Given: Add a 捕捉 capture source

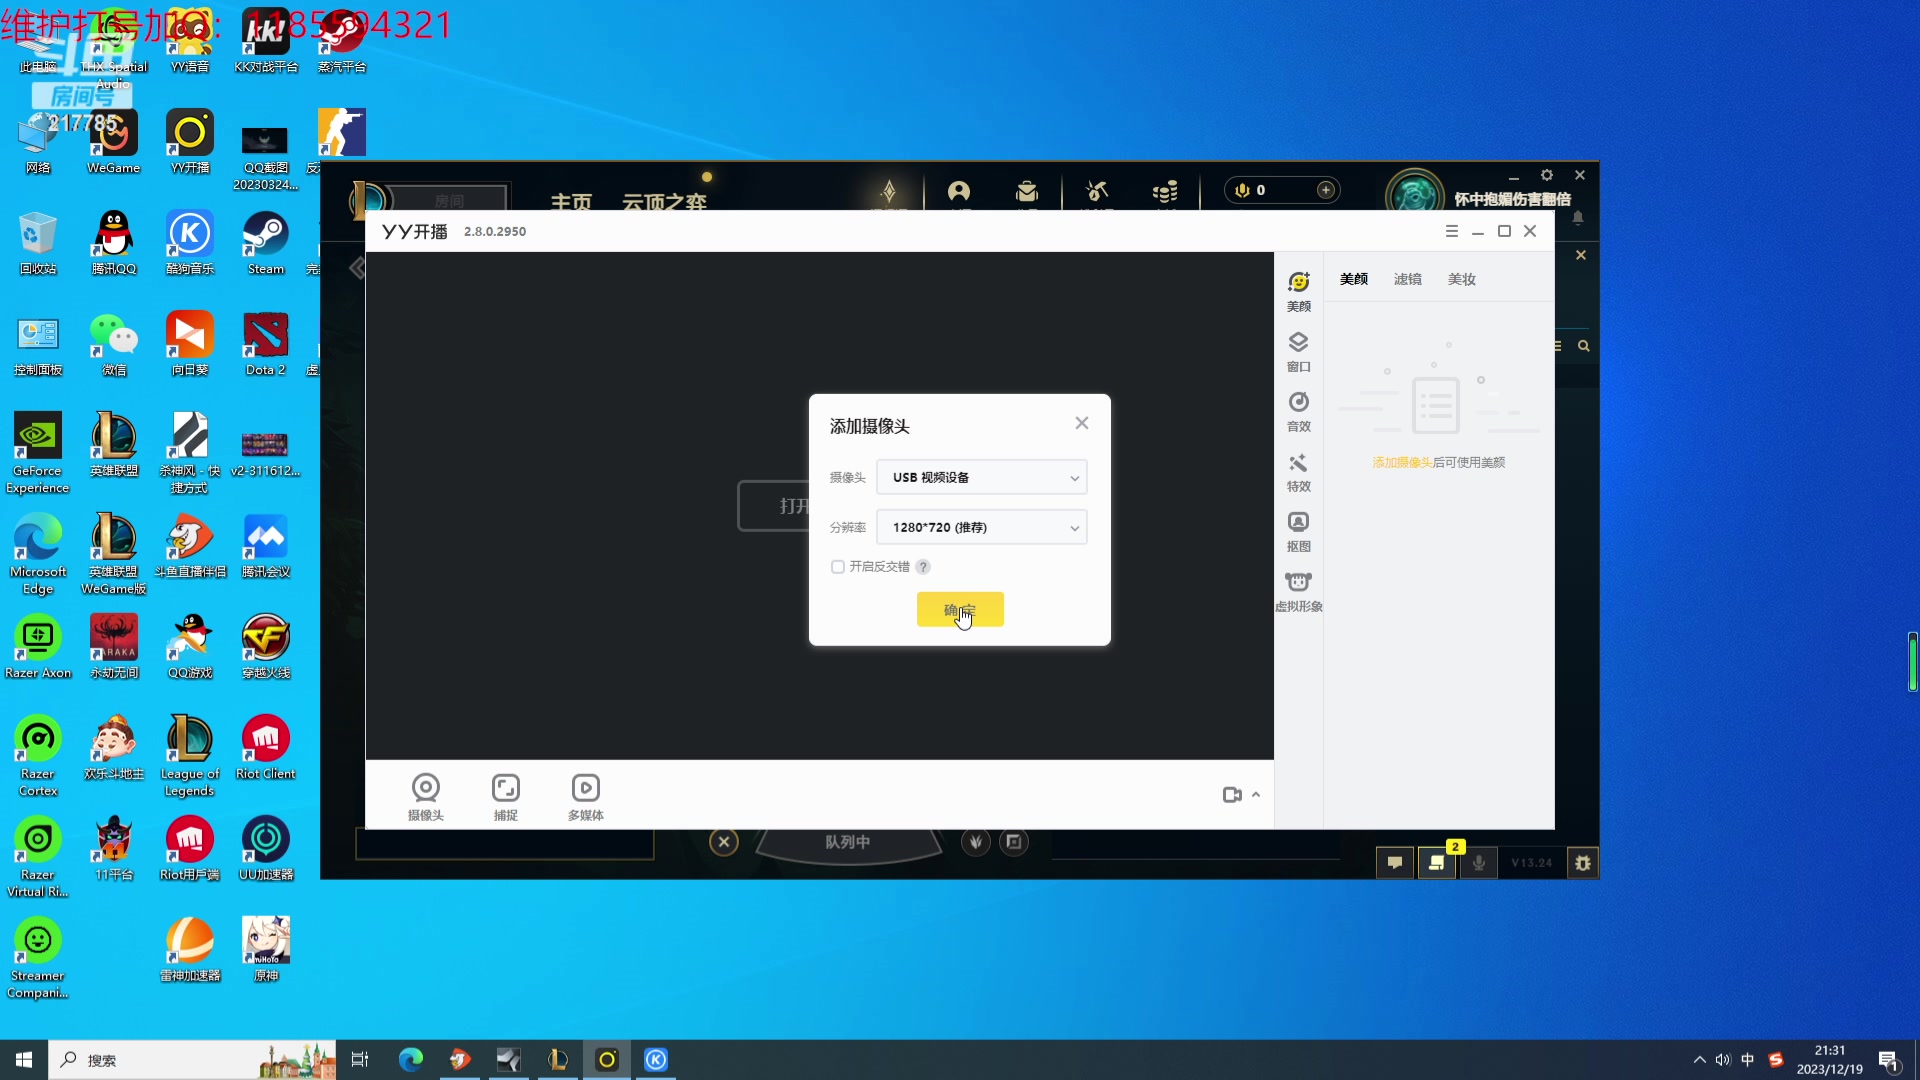Looking at the screenshot, I should (x=506, y=797).
